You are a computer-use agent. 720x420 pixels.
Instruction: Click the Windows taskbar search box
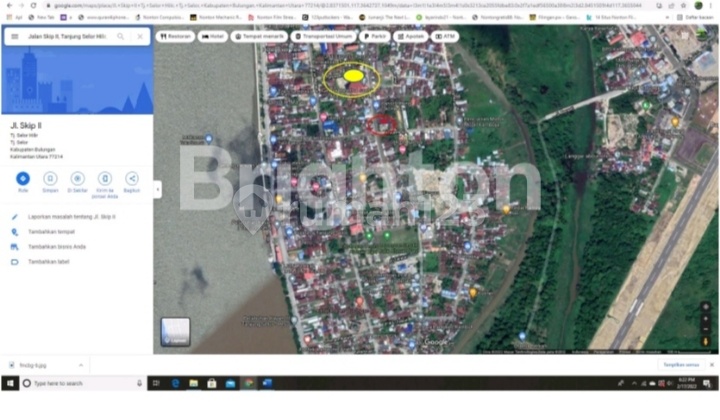(x=75, y=383)
